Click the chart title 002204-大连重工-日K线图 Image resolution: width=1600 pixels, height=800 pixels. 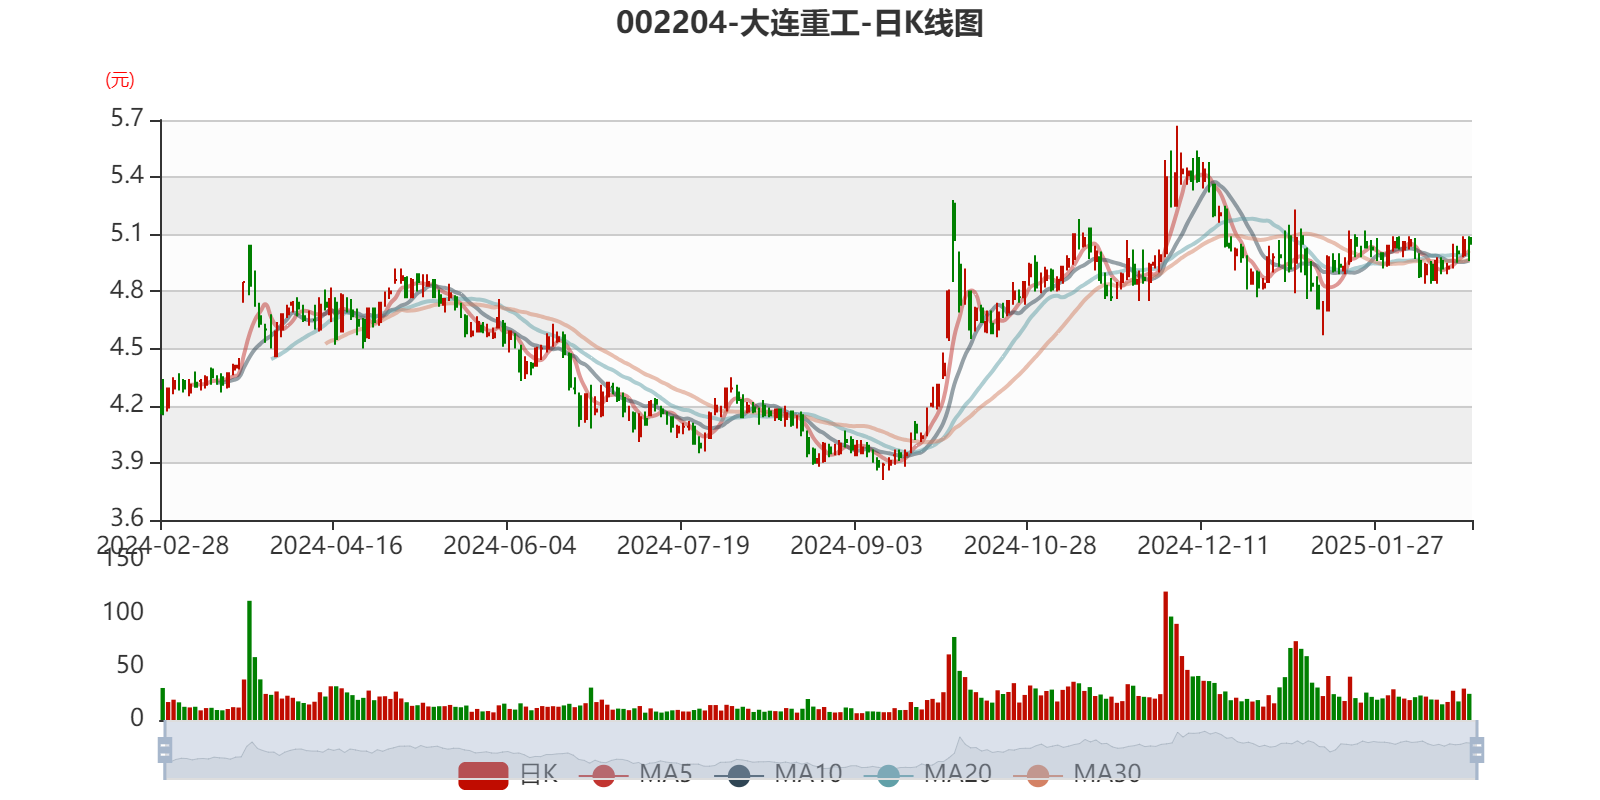800,23
